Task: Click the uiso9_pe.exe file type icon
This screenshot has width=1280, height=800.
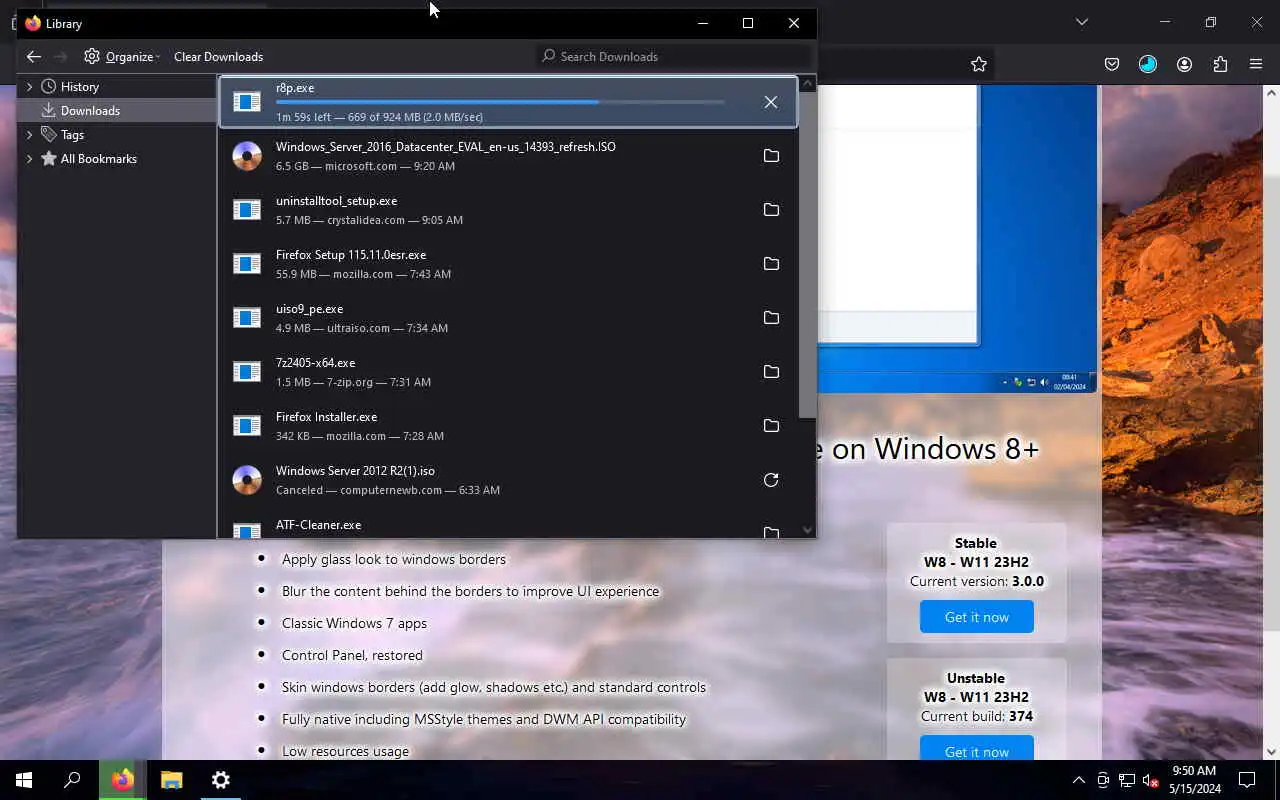Action: [247, 318]
